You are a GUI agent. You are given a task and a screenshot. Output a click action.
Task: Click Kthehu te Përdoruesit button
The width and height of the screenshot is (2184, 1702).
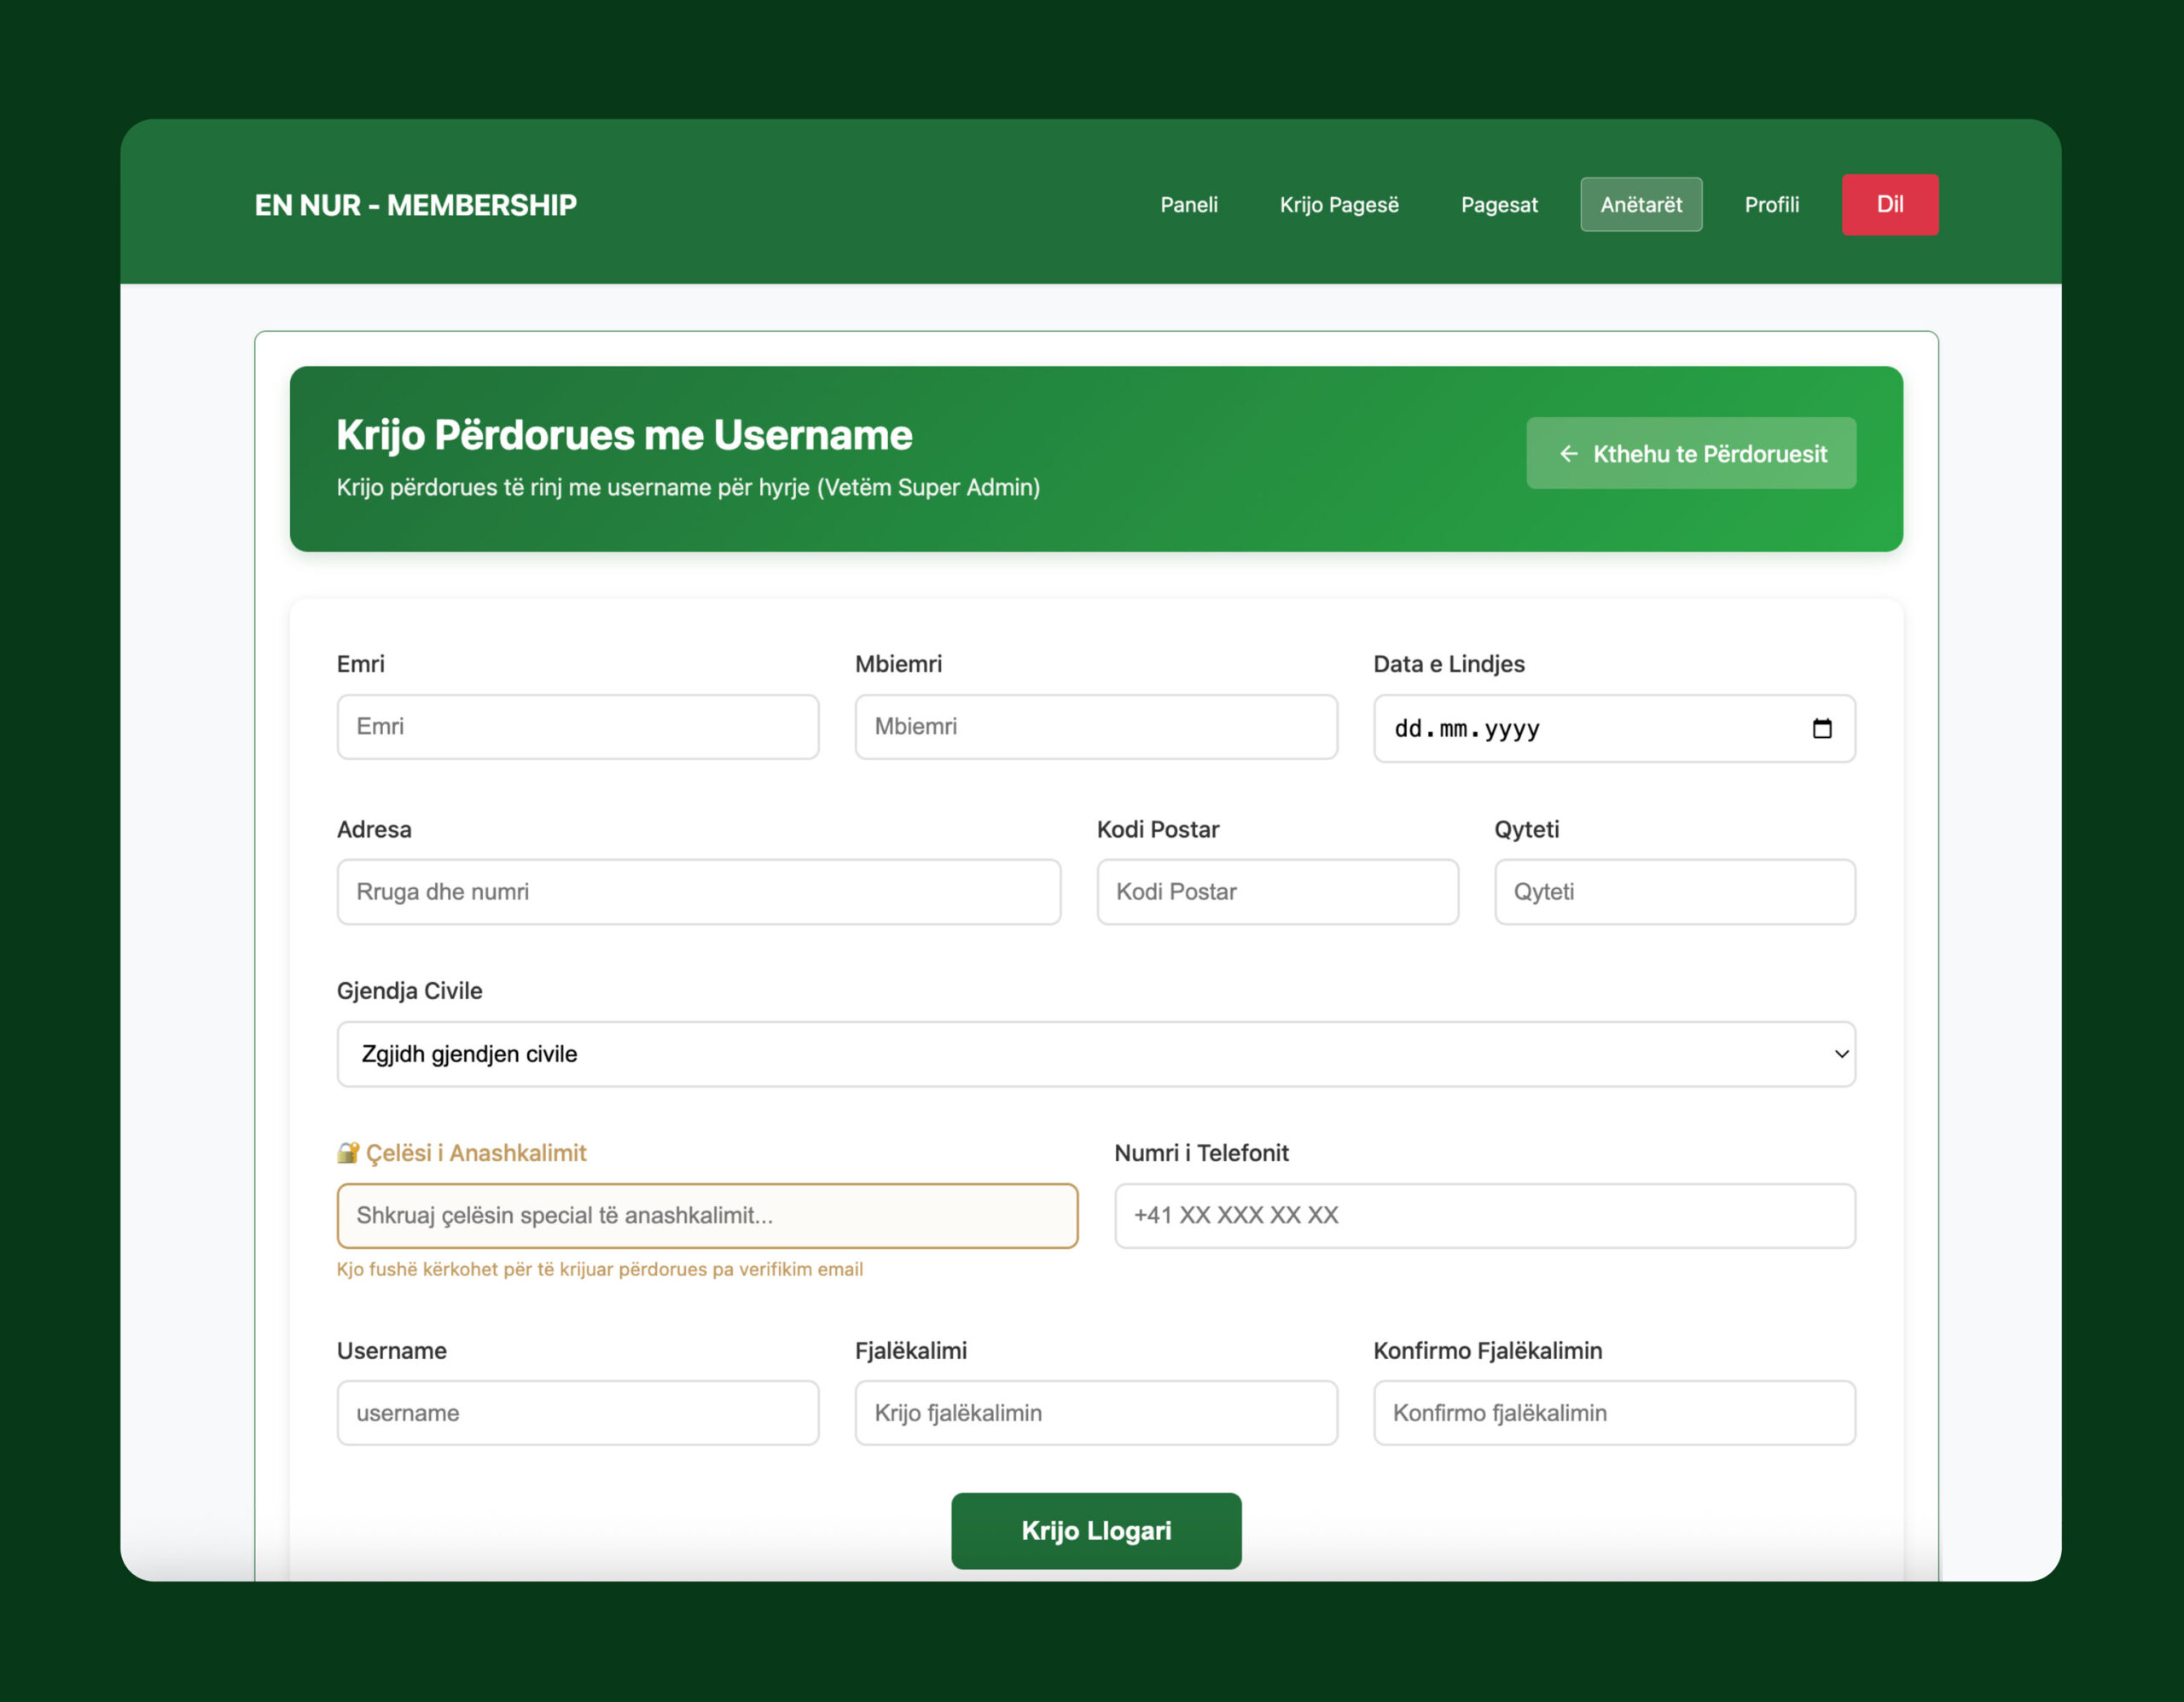coord(1690,454)
